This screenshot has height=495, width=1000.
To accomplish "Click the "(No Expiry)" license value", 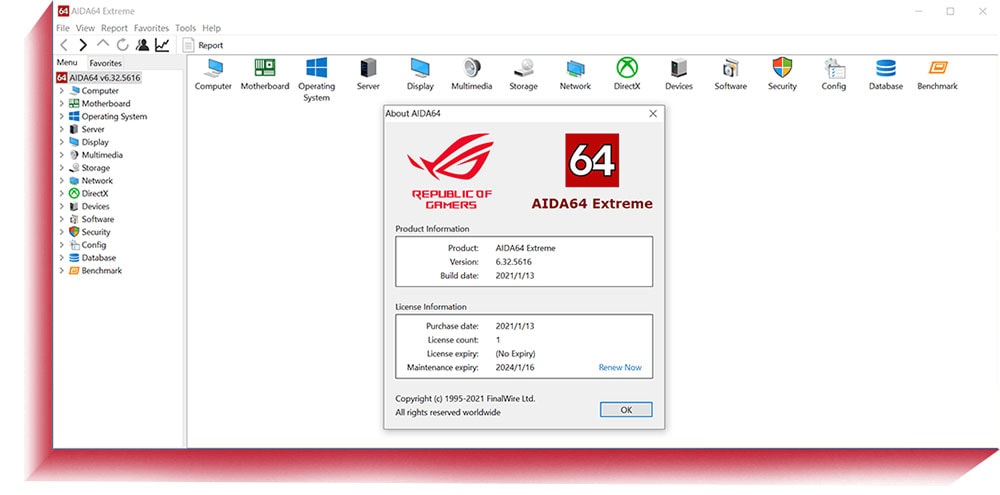I will pyautogui.click(x=515, y=353).
